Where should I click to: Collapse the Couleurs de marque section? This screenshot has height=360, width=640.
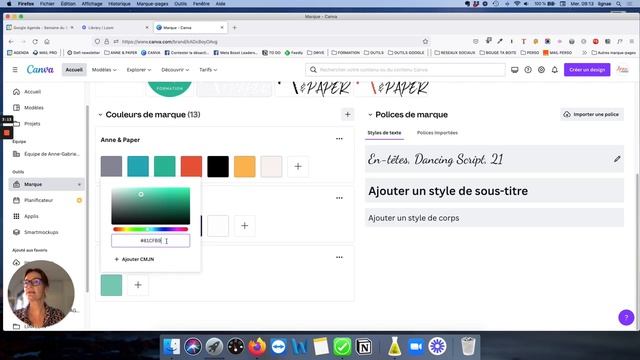pyautogui.click(x=100, y=115)
